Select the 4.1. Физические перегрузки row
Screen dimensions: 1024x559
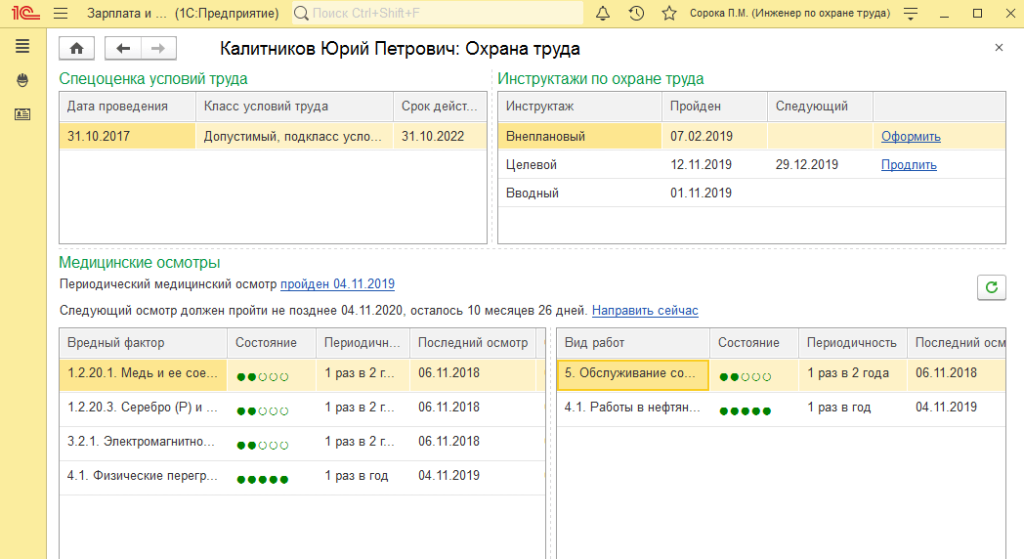click(x=142, y=476)
